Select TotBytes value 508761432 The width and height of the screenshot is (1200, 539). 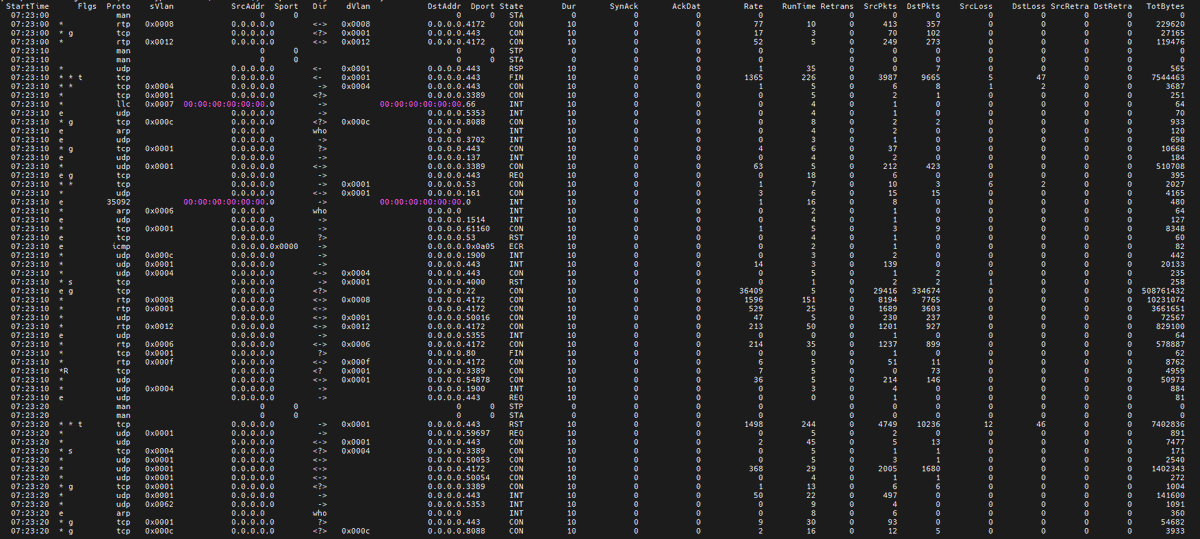(x=1164, y=290)
